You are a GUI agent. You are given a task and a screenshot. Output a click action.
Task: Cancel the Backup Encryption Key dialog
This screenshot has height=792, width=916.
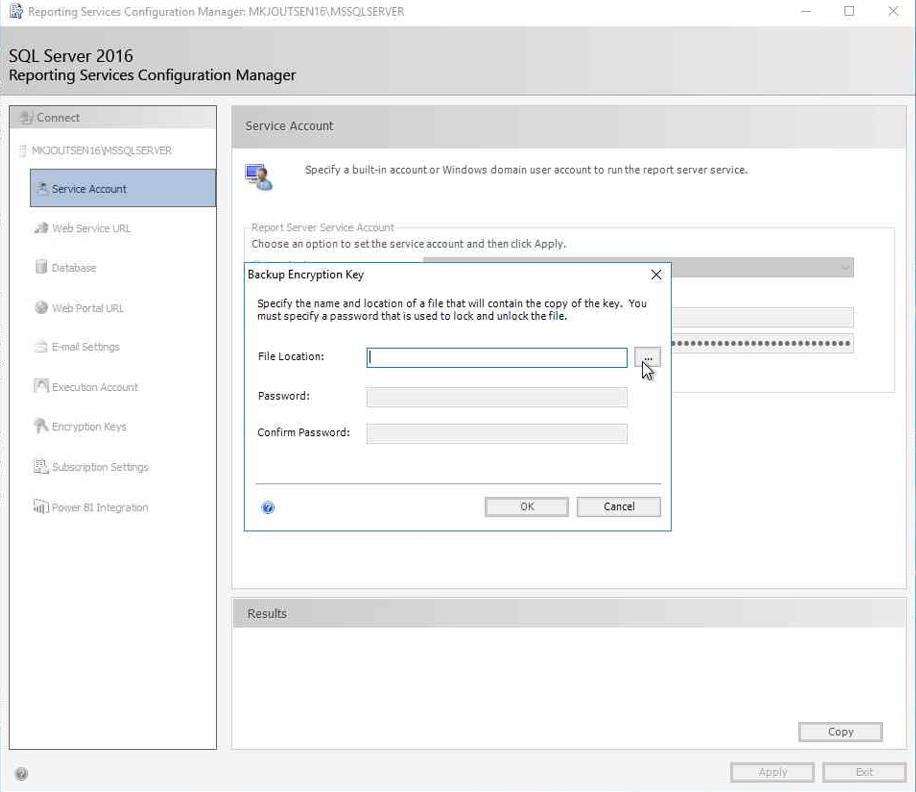pos(619,507)
